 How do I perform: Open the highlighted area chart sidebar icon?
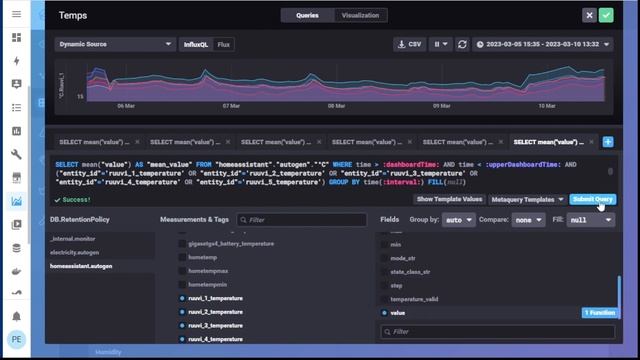click(16, 201)
